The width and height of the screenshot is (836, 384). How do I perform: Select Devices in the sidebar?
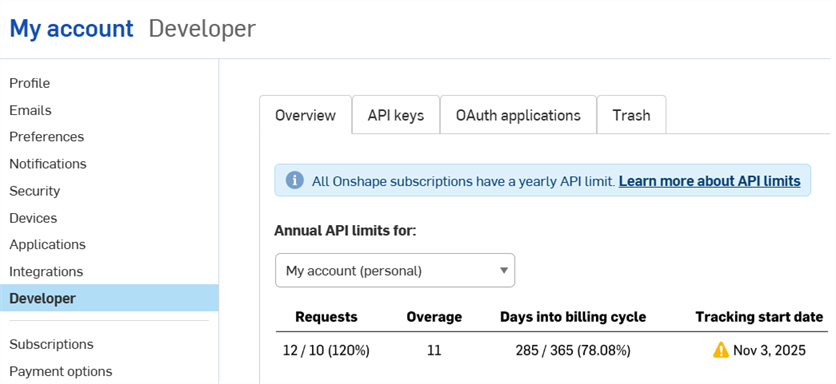click(x=33, y=218)
